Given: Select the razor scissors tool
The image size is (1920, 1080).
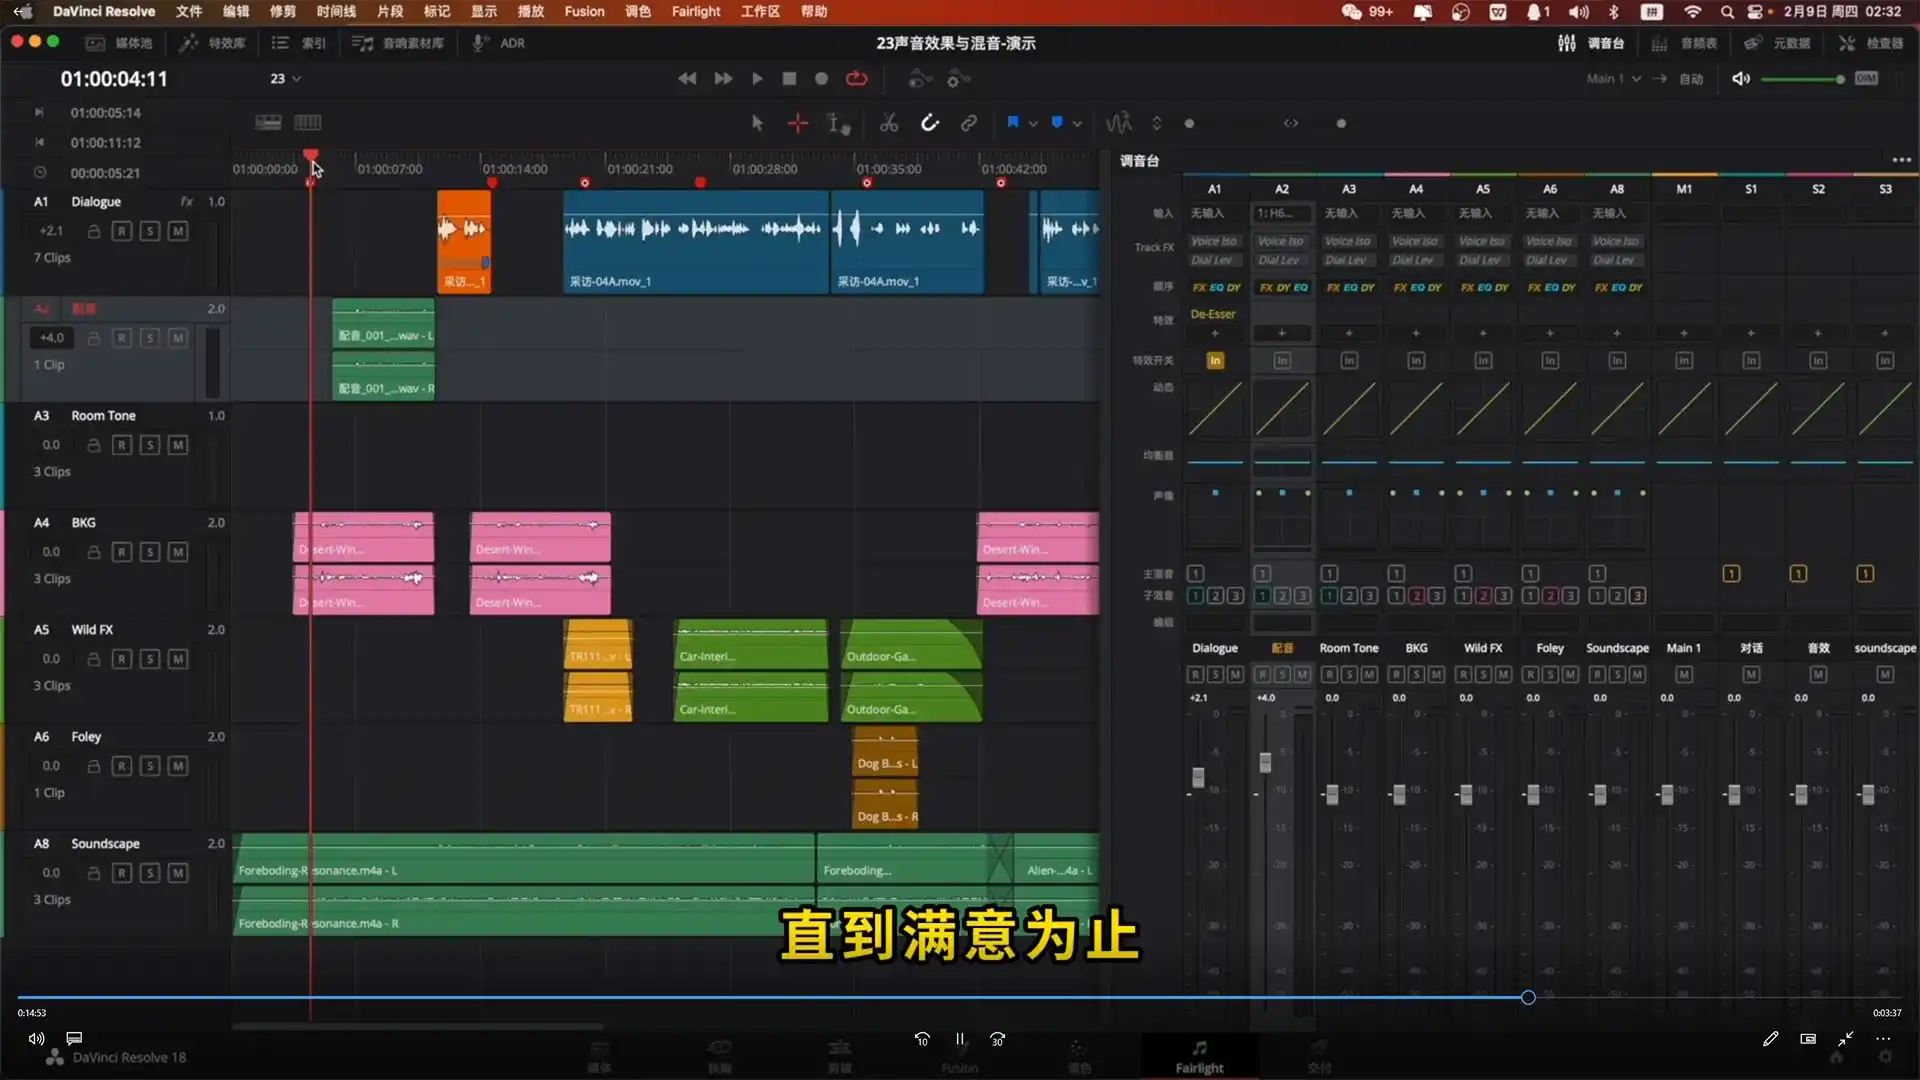Looking at the screenshot, I should (888, 123).
